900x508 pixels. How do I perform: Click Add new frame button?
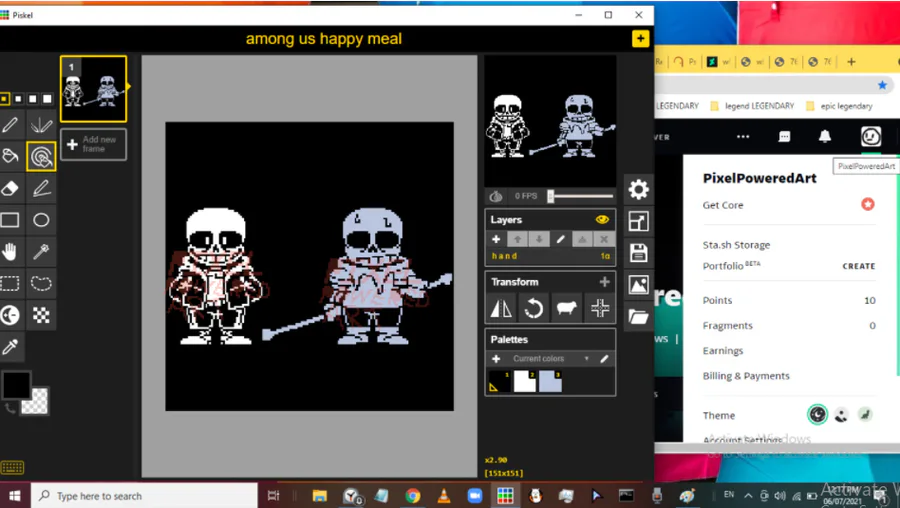tap(94, 144)
